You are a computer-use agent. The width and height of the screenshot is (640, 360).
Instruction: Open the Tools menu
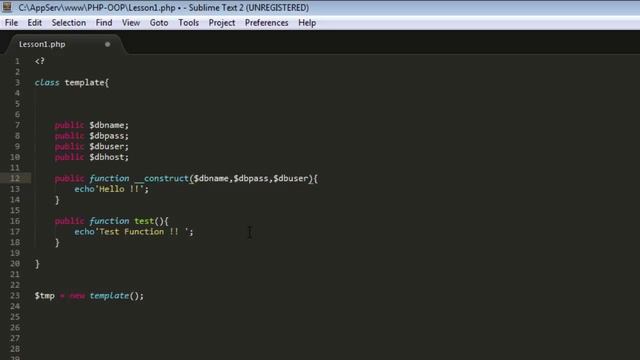189,23
